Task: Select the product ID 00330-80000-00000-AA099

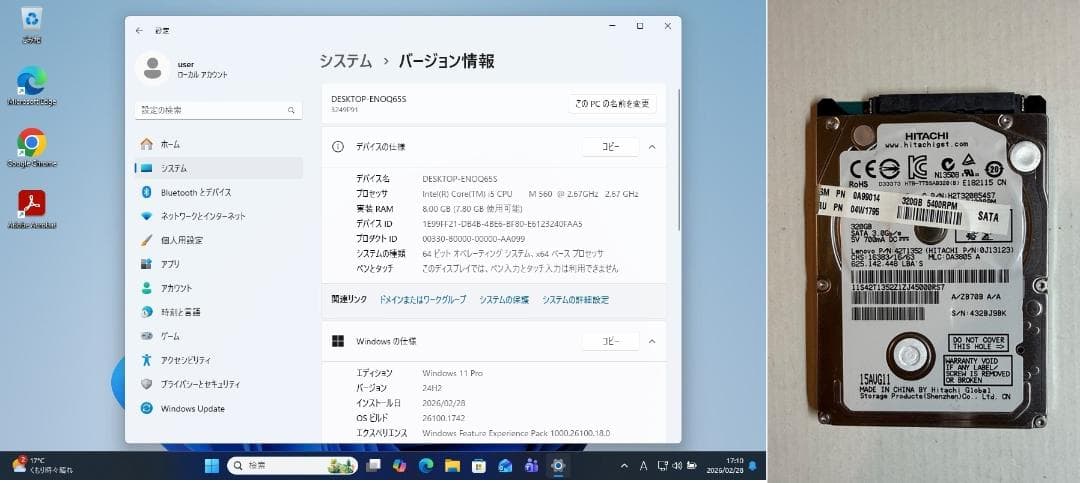Action: 473,238
